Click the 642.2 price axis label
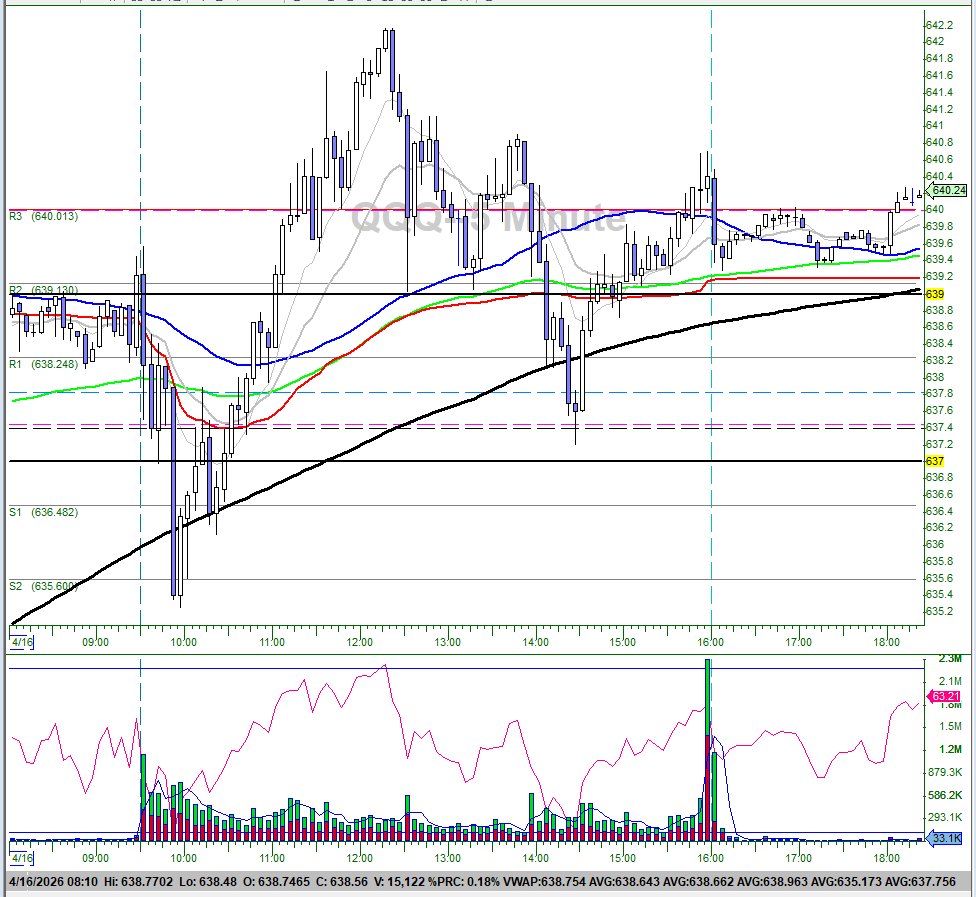 [939, 25]
